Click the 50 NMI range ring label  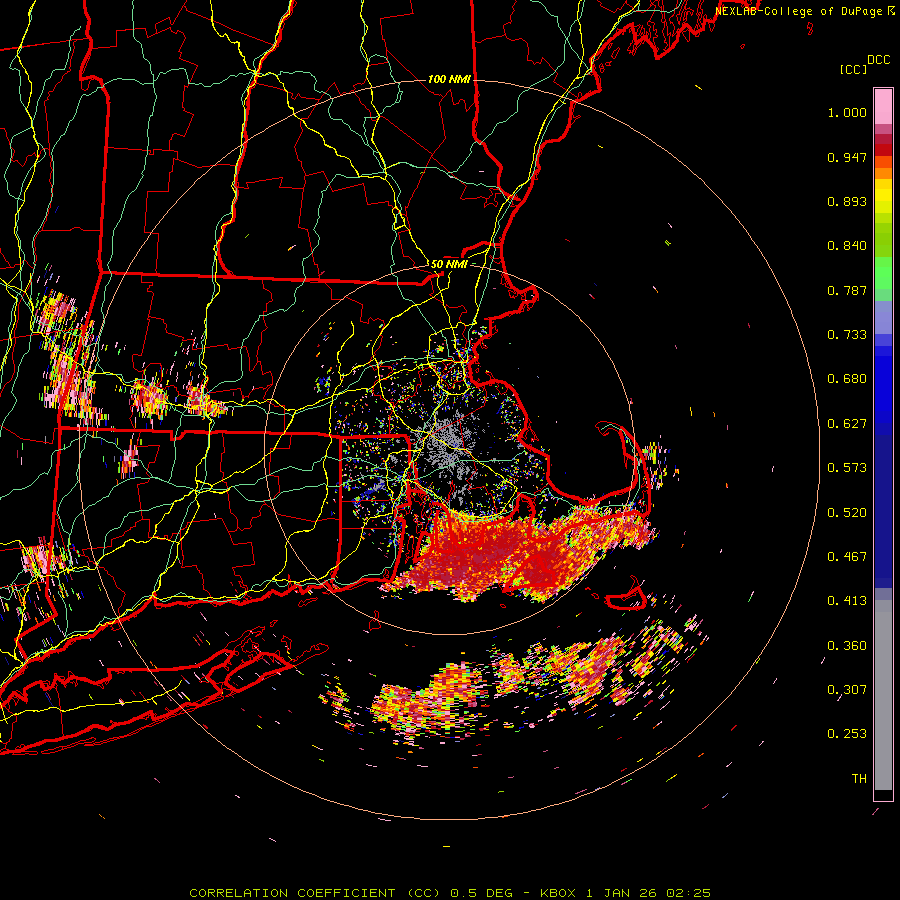[x=449, y=264]
